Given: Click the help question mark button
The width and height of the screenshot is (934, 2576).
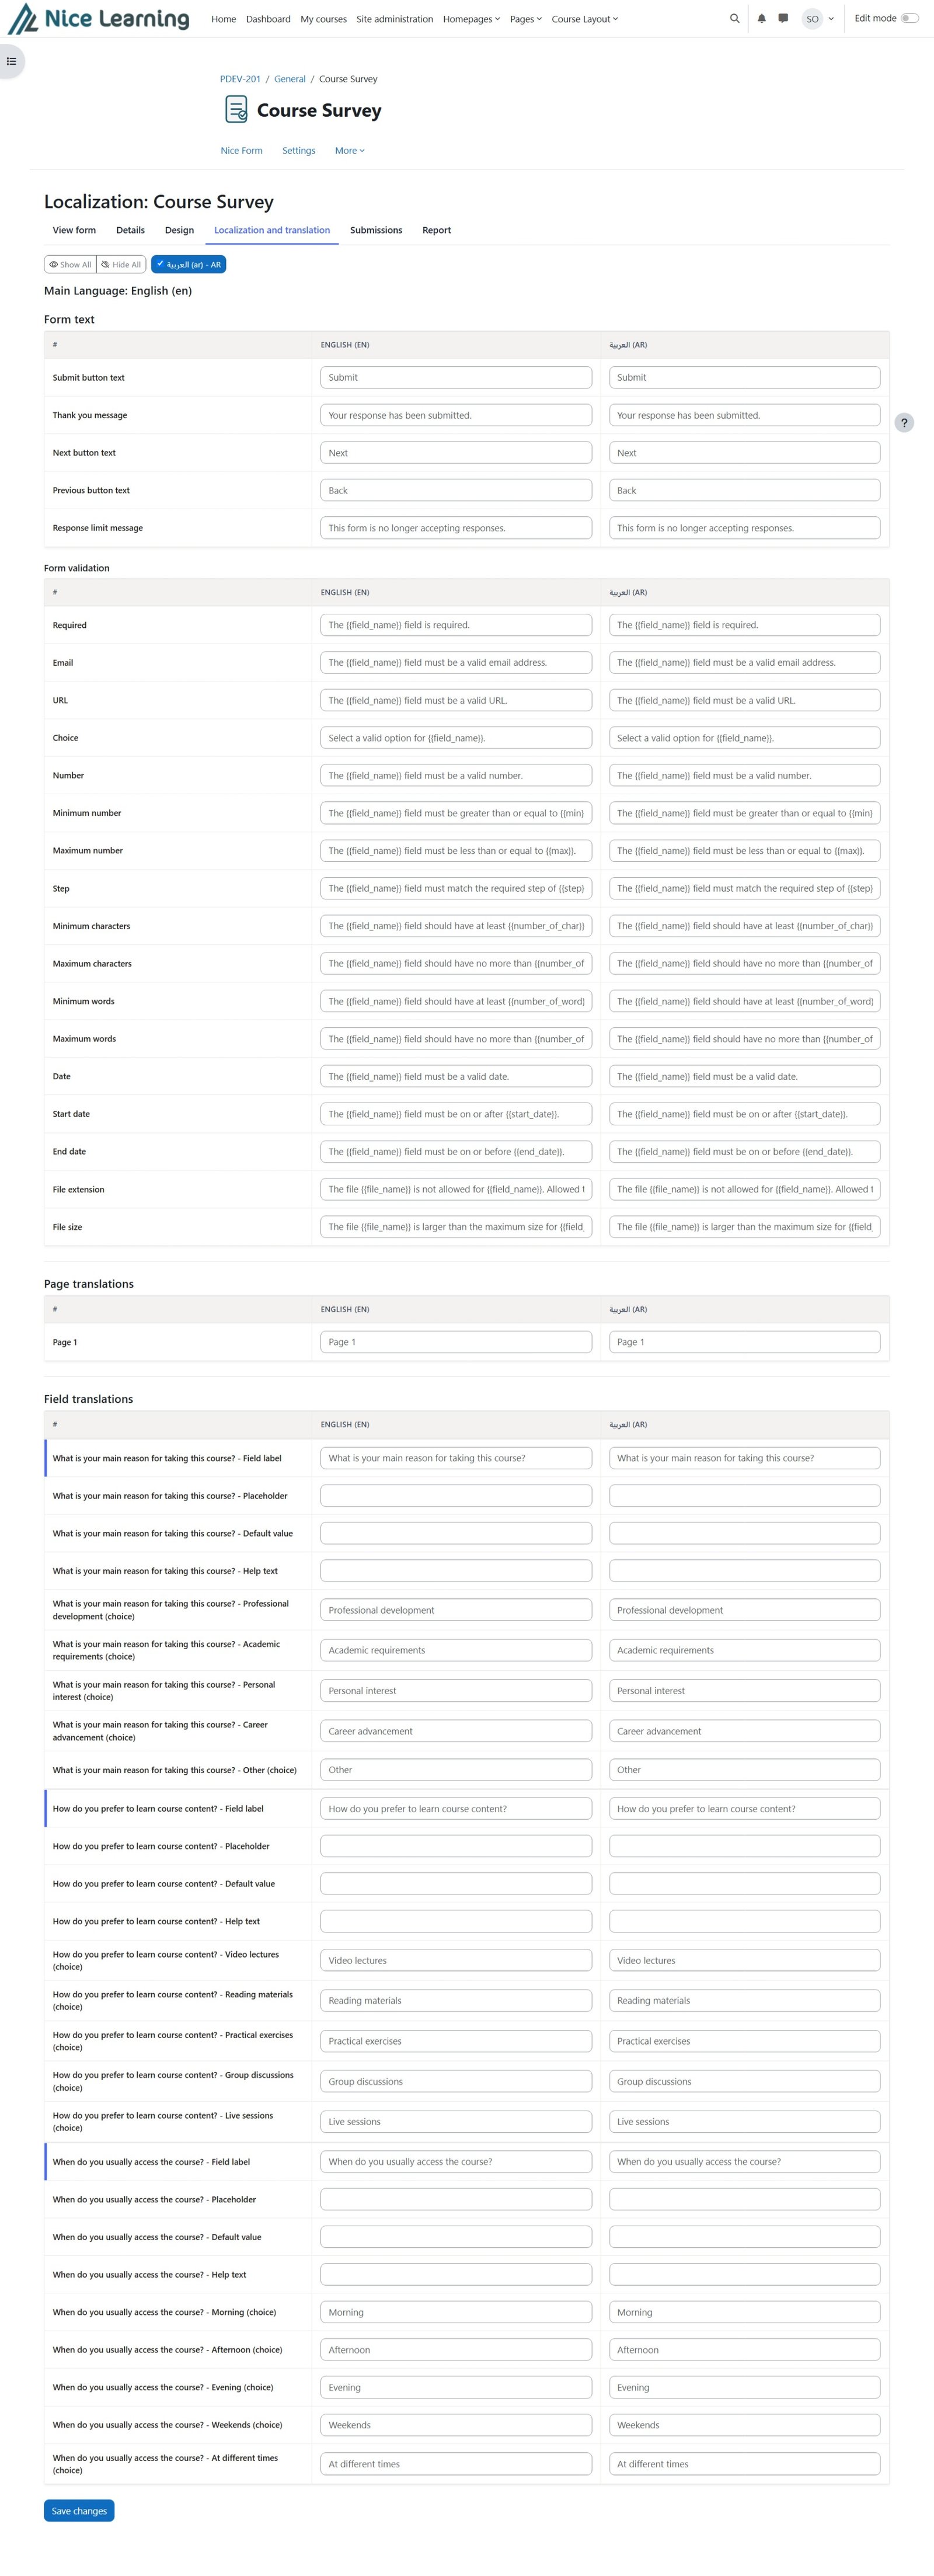Looking at the screenshot, I should [904, 423].
